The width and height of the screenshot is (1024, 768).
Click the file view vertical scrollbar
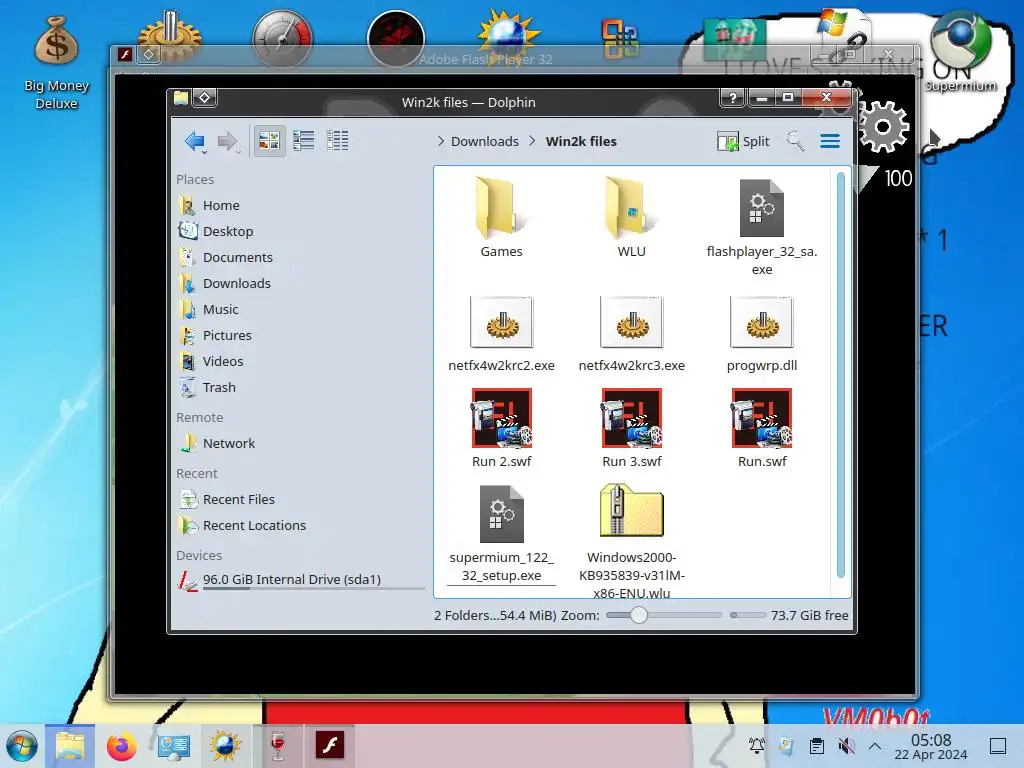840,375
